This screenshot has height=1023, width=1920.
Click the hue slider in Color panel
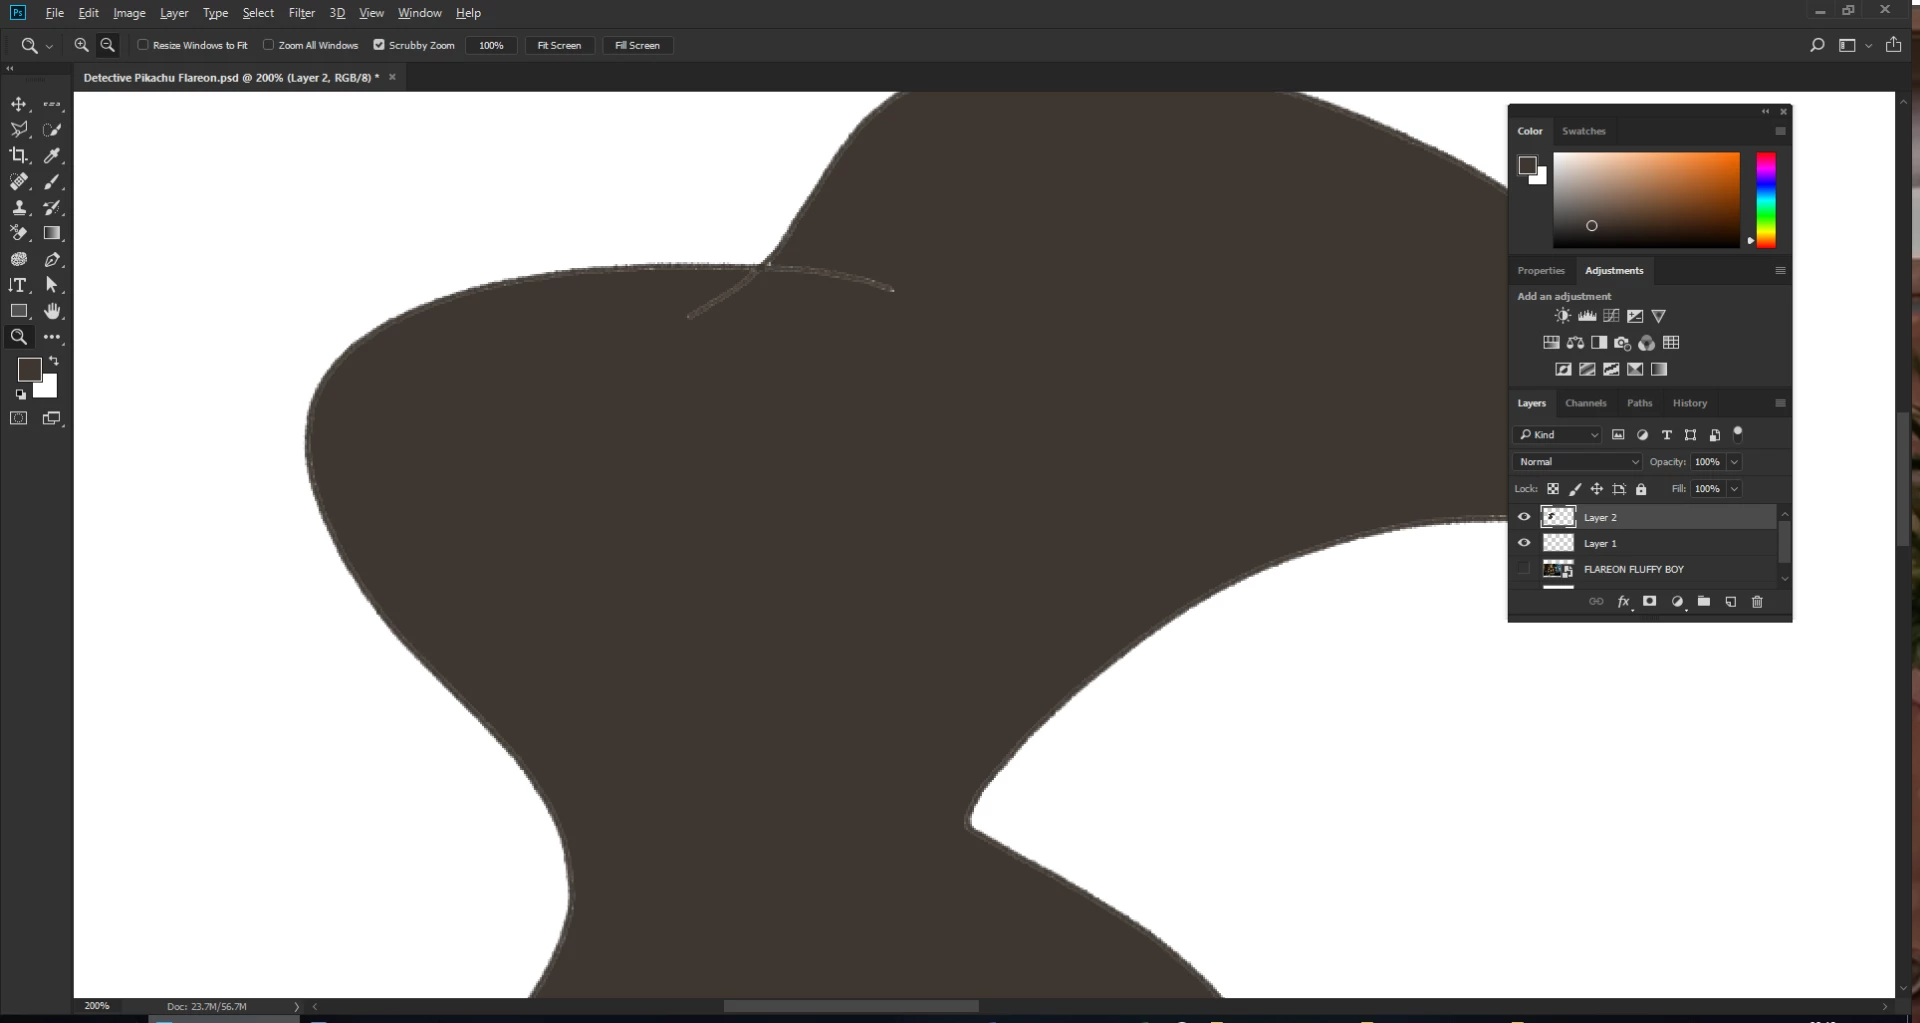click(1766, 200)
